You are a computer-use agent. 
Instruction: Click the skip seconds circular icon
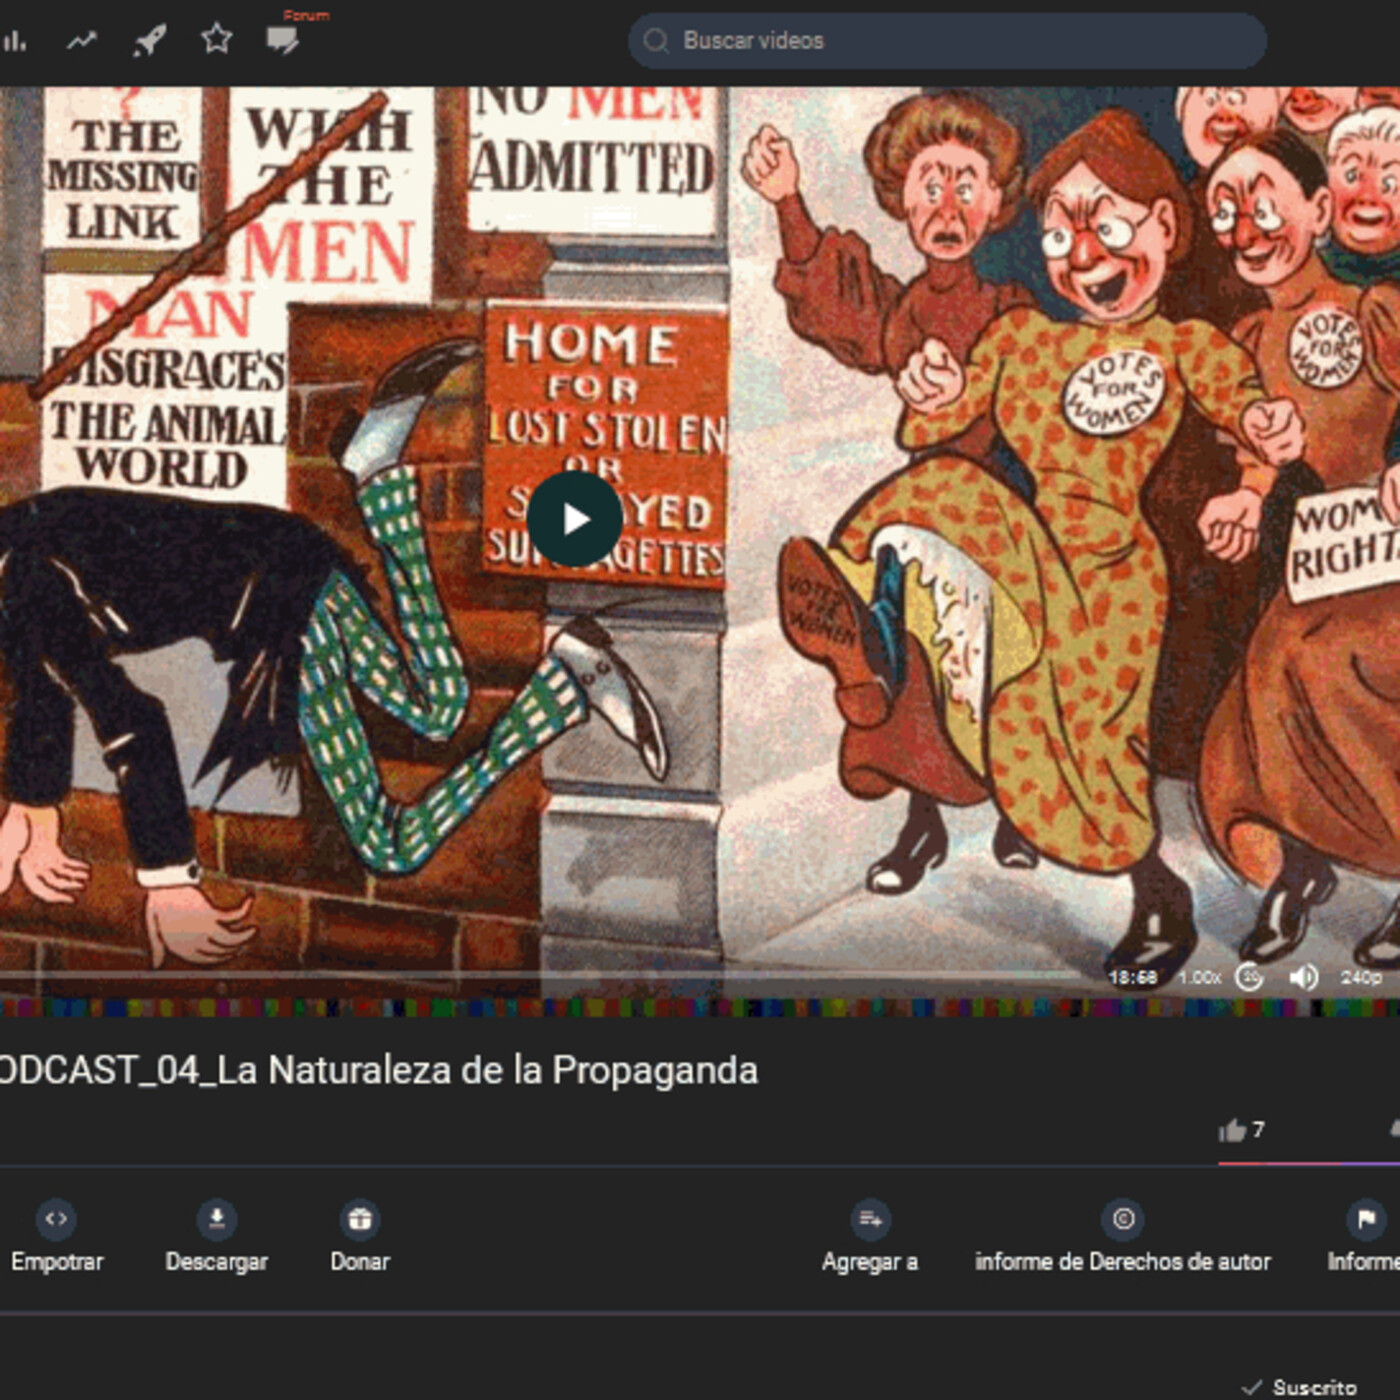pos(1249,977)
